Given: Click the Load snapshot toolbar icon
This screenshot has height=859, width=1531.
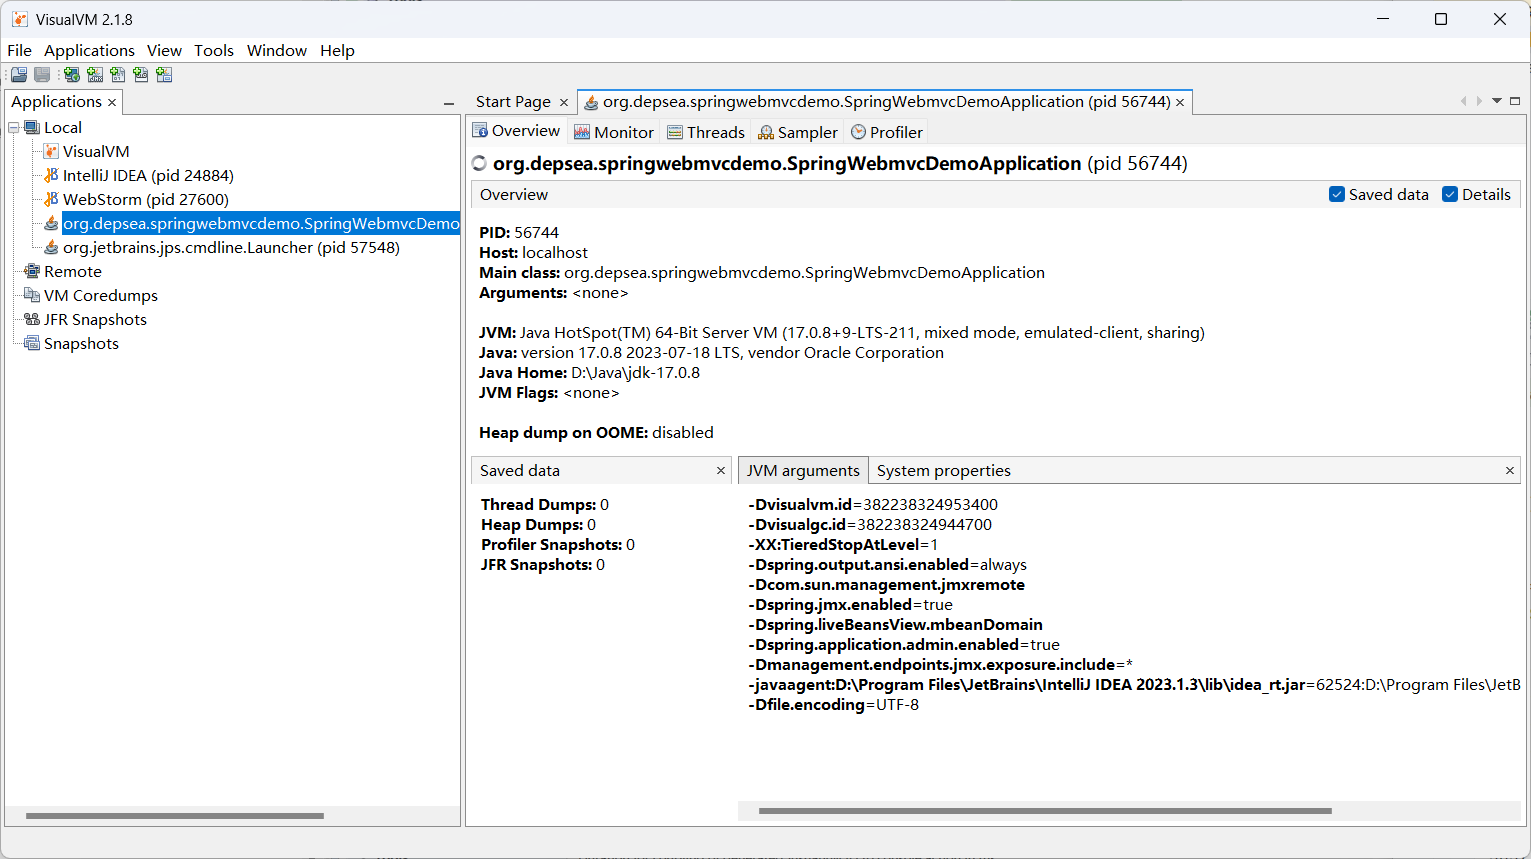Looking at the screenshot, I should (19, 75).
